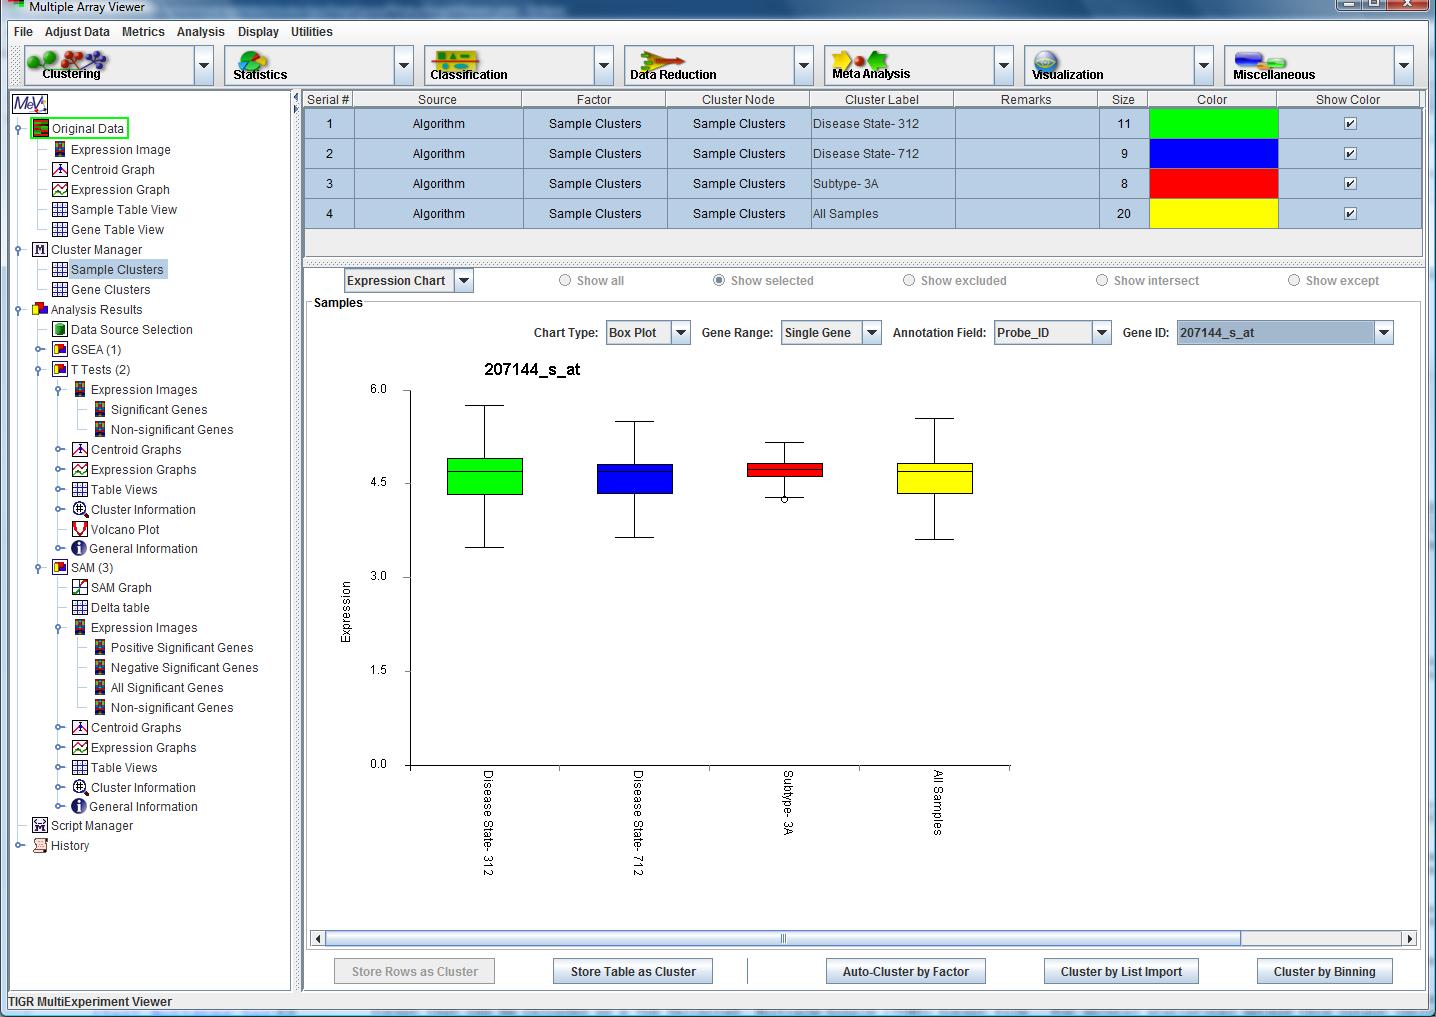Open the Chart Type dropdown
Viewport: 1436px width, 1017px height.
pos(680,333)
